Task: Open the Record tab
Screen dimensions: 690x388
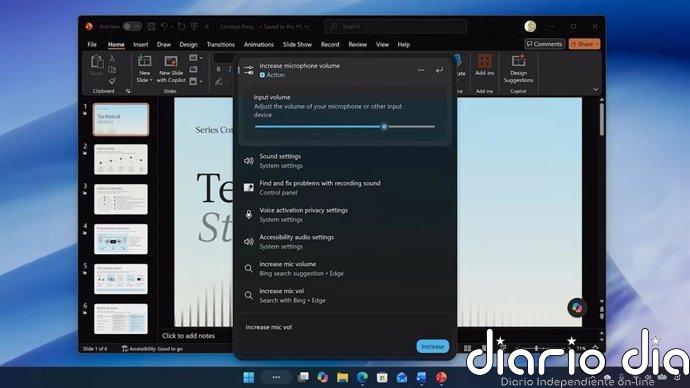Action: coord(330,44)
